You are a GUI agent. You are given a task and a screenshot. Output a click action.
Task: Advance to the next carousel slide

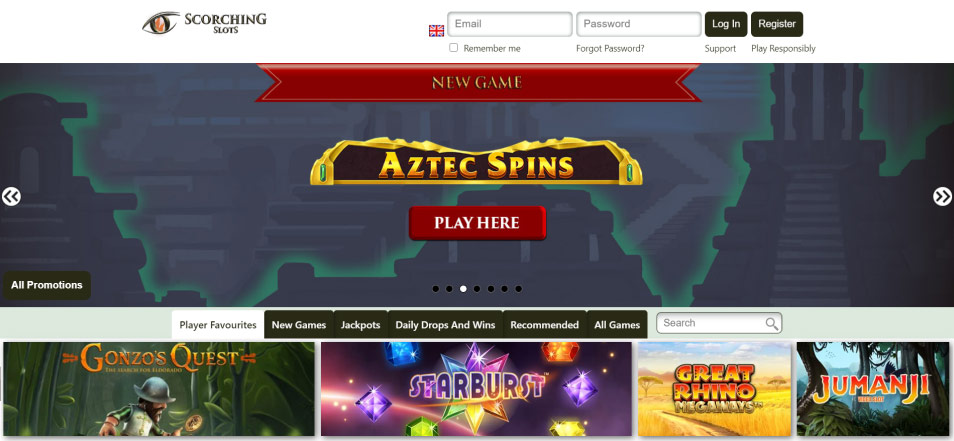pyautogui.click(x=942, y=196)
